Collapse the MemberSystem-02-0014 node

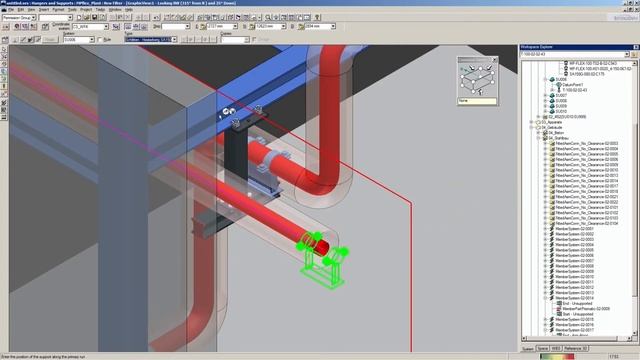545,298
